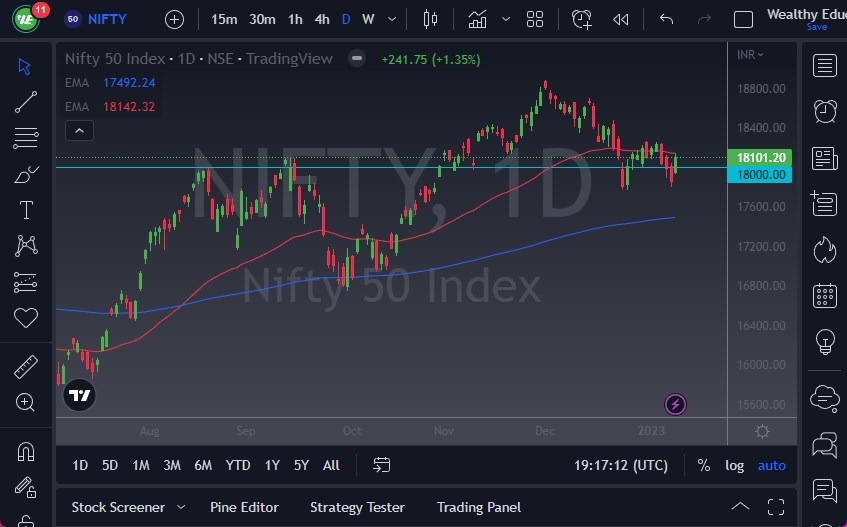Toggle magnet mode for drawings
The height and width of the screenshot is (527, 847).
25,451
